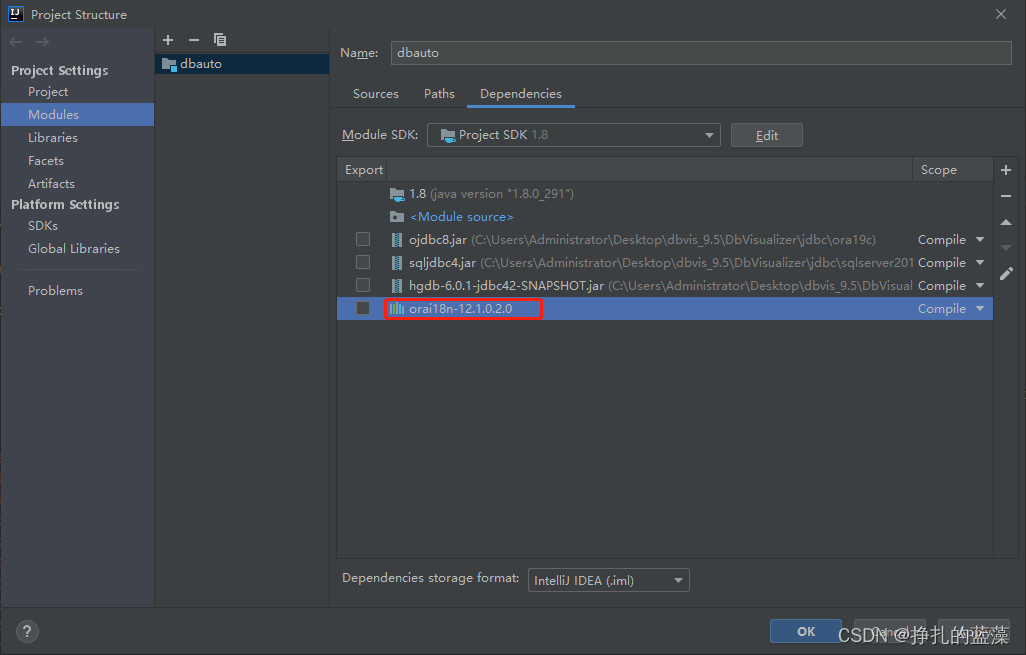Click the Edit button for Module SDK

point(766,135)
